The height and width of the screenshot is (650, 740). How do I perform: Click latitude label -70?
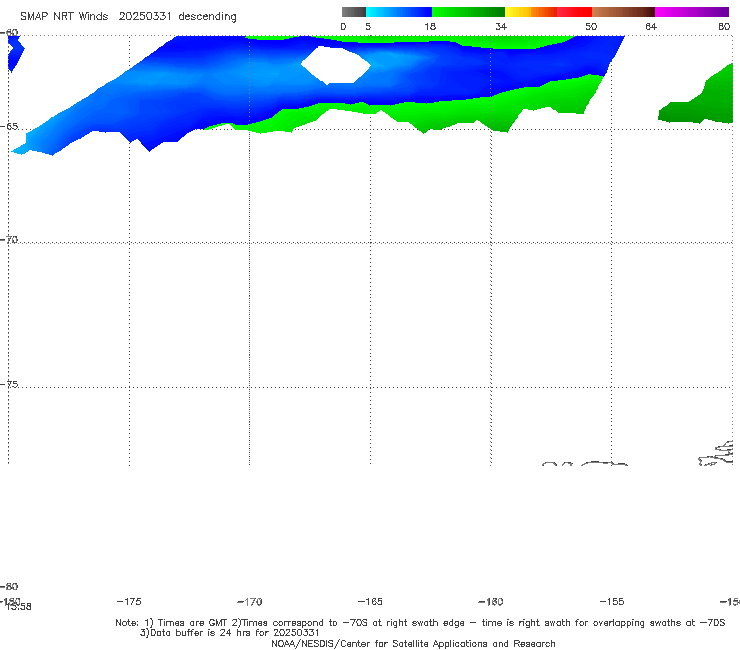point(9,240)
